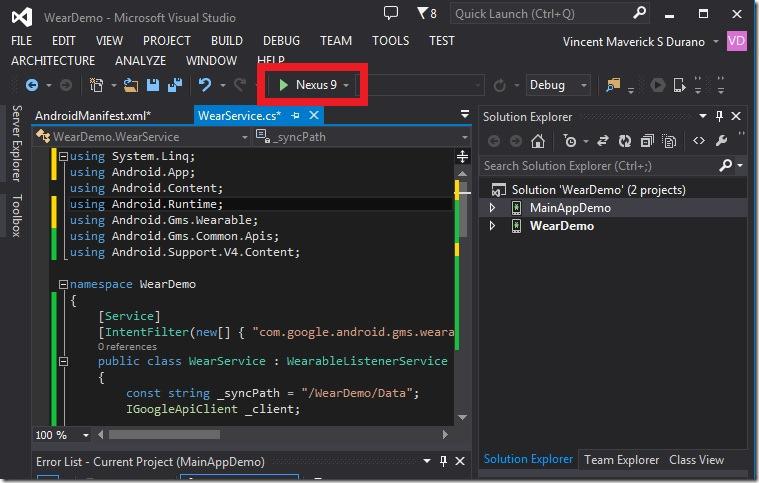Click the editor vertical scrollbar down arrow
Screen dimensions: 759x483
(x=462, y=417)
